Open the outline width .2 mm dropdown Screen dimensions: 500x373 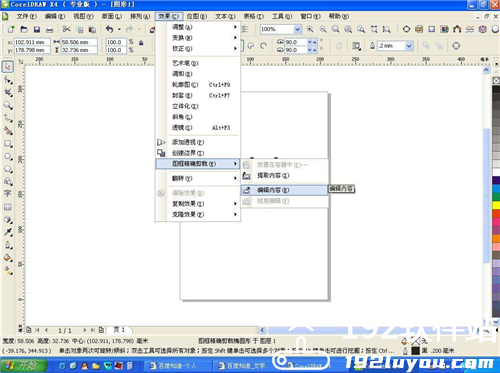409,46
